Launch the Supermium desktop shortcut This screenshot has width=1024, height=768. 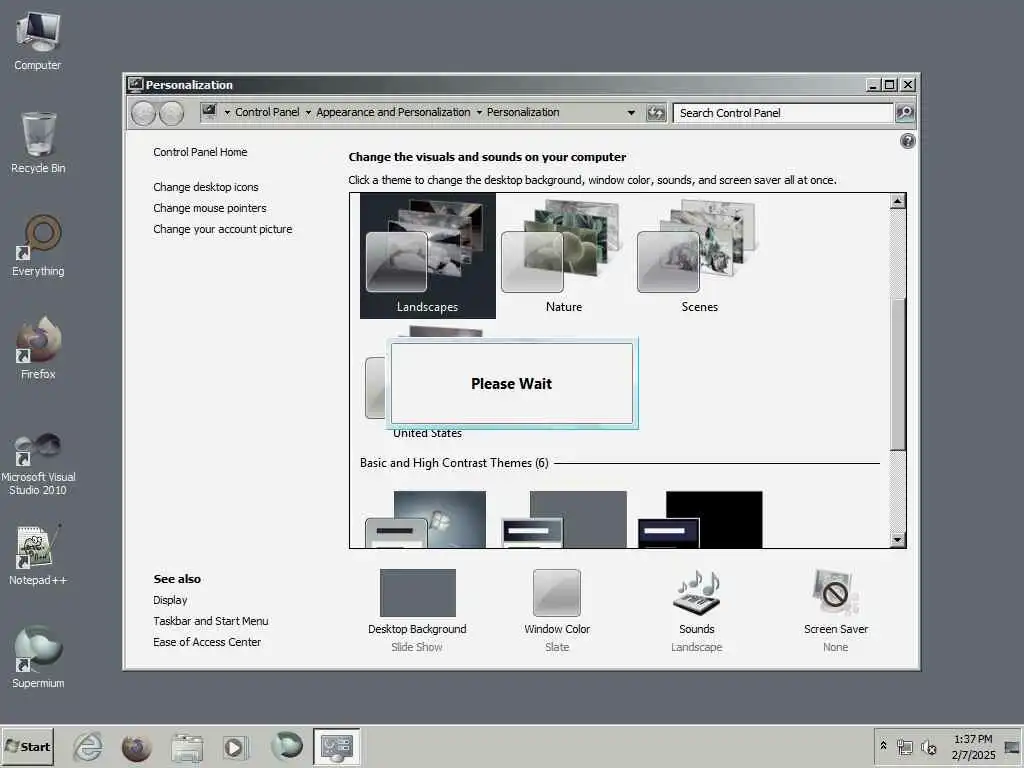click(x=38, y=657)
